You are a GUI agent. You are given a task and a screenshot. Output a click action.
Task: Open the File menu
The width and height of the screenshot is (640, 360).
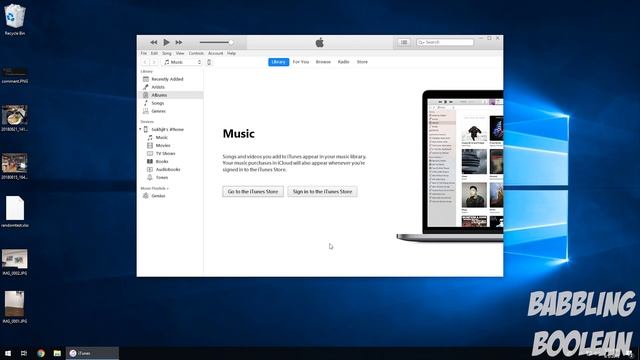coord(144,53)
